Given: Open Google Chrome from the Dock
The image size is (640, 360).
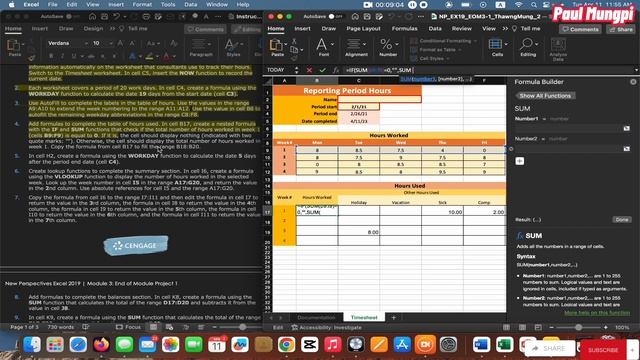Looking at the screenshot, I should (x=287, y=345).
